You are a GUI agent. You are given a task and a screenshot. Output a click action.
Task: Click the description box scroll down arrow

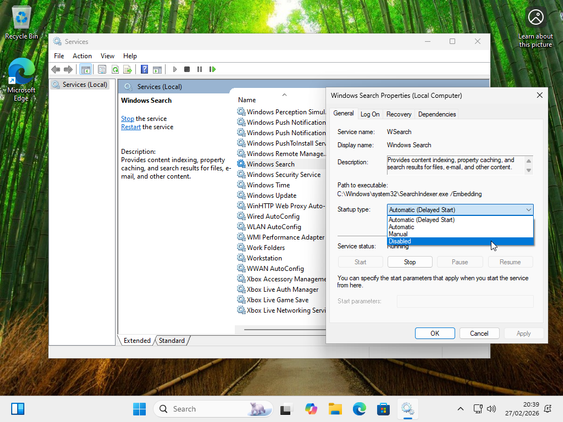click(529, 171)
